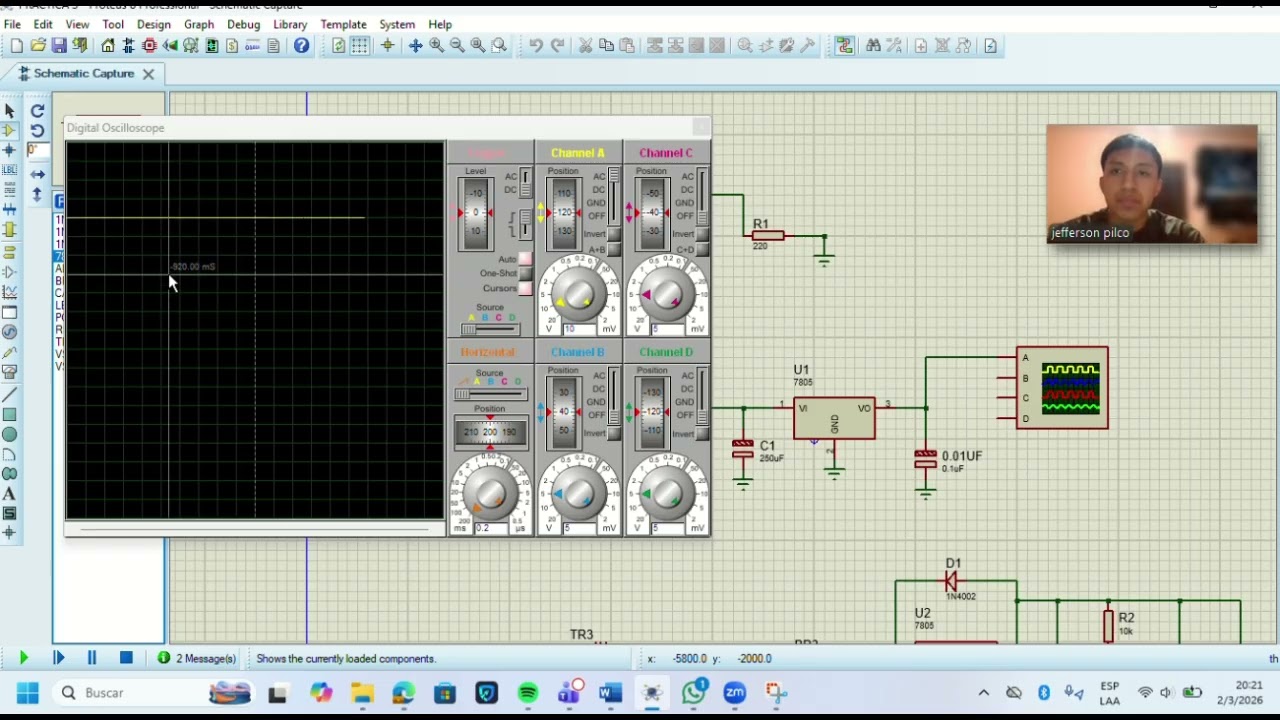Click the New Sheet icon
The width and height of the screenshot is (1280, 720).
(x=920, y=46)
